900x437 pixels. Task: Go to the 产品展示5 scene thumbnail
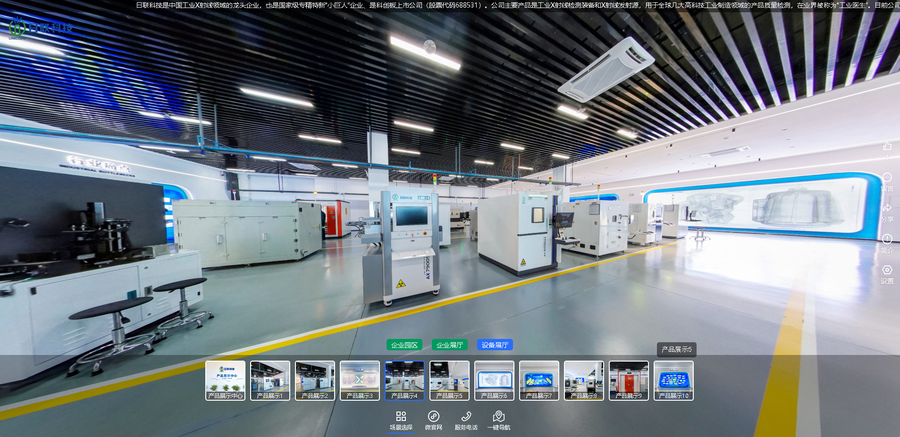449,381
